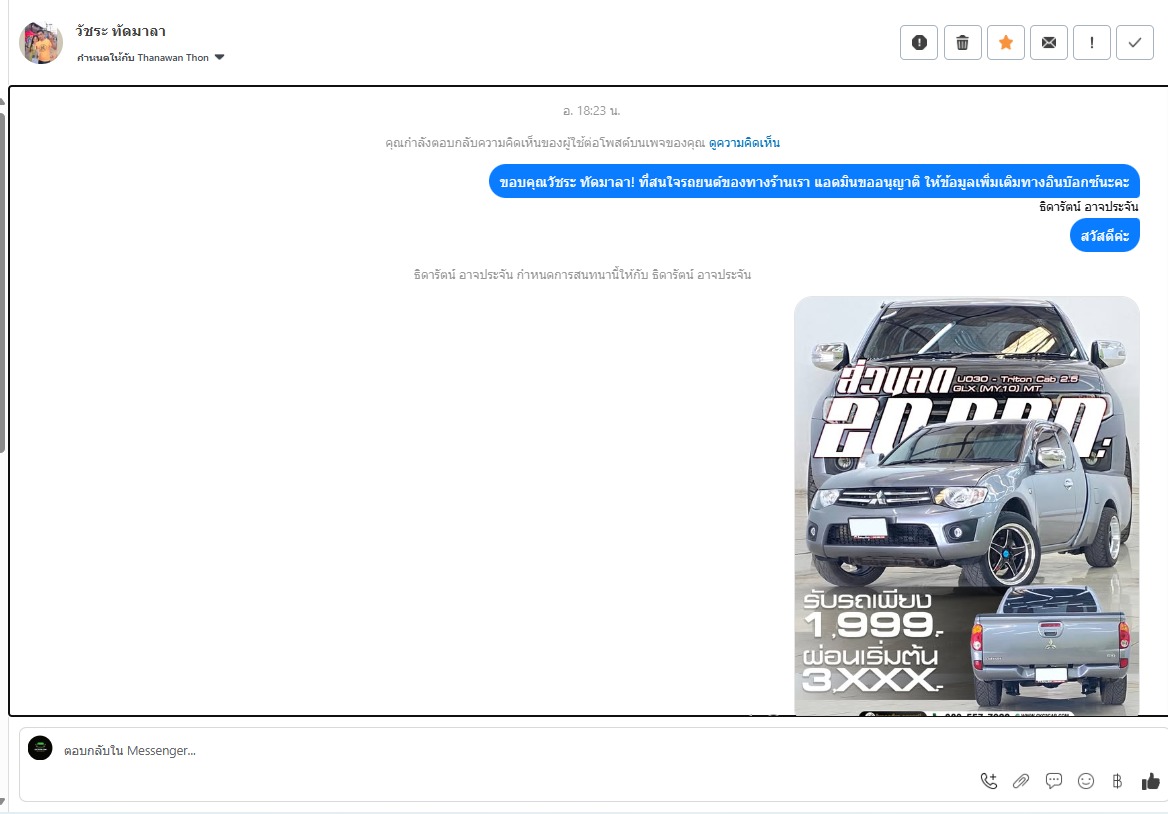Click the timestamp อ. 18:23 น.
1168x814 pixels.
tap(591, 111)
